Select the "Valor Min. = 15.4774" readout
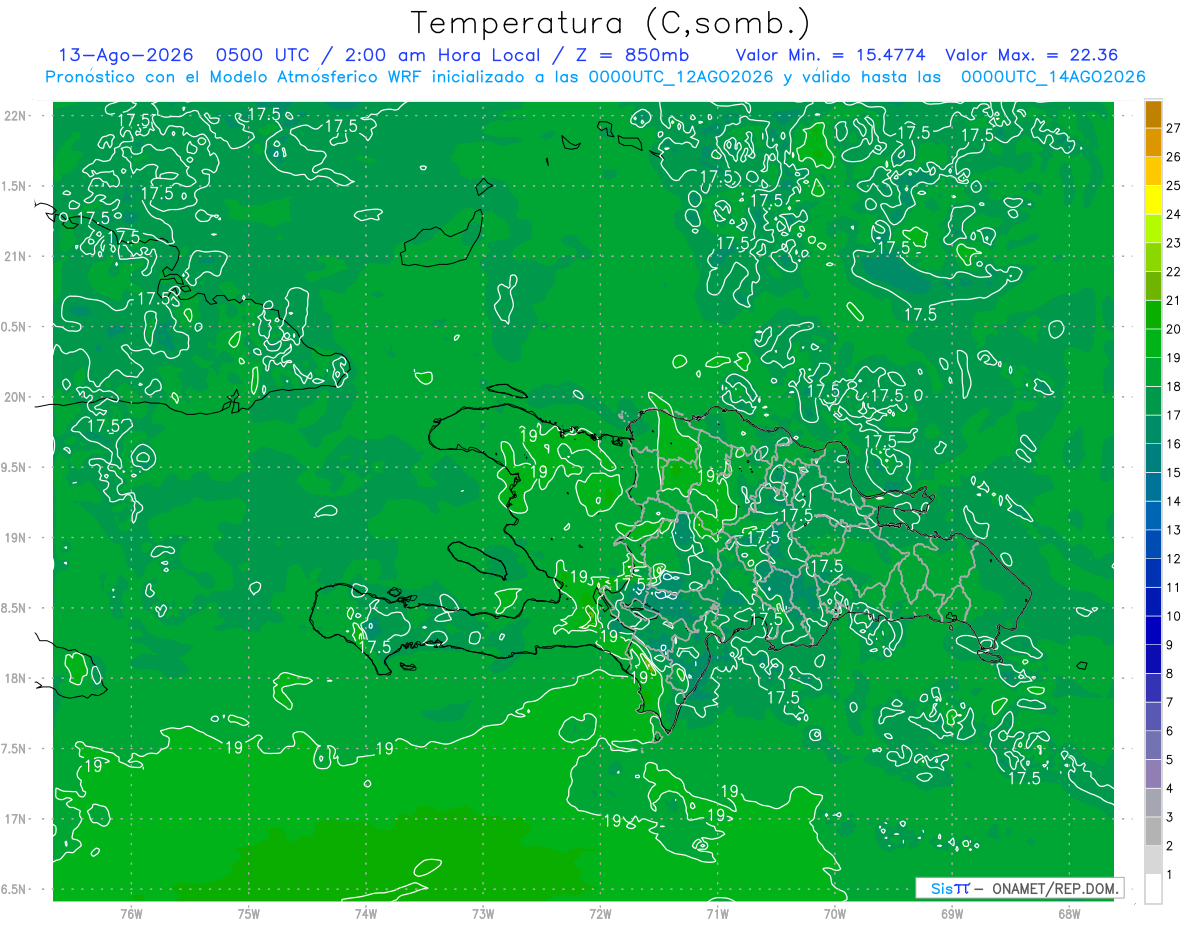 click(829, 55)
